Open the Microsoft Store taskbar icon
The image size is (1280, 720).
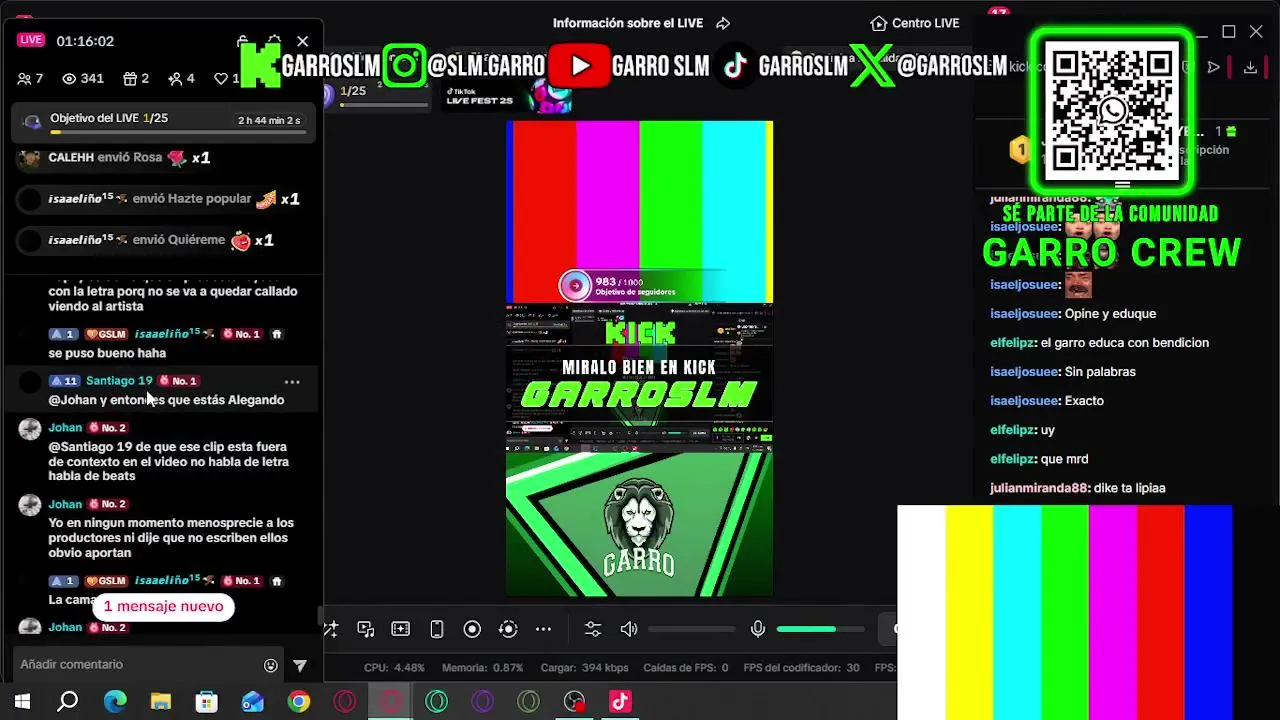207,702
